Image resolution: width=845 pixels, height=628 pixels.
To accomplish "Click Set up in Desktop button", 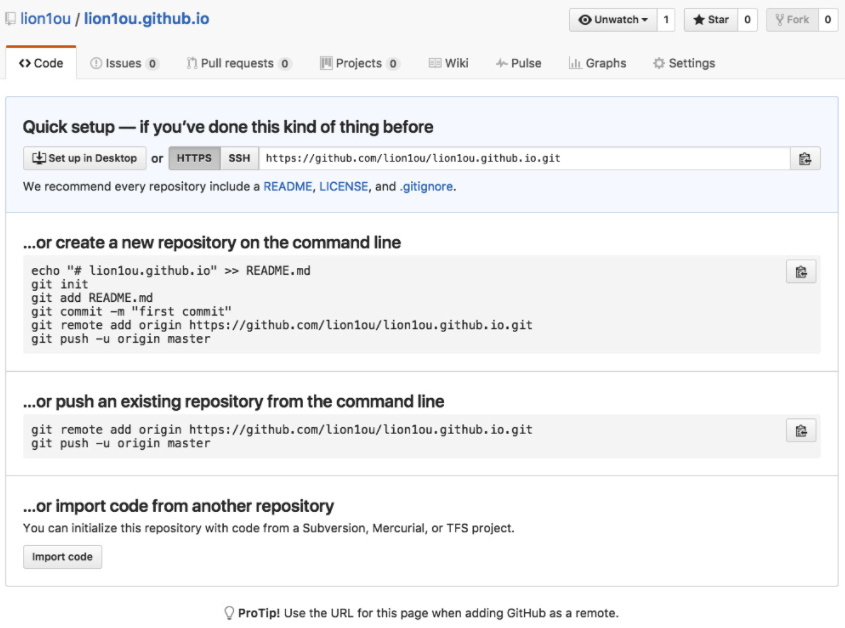I will (x=84, y=158).
